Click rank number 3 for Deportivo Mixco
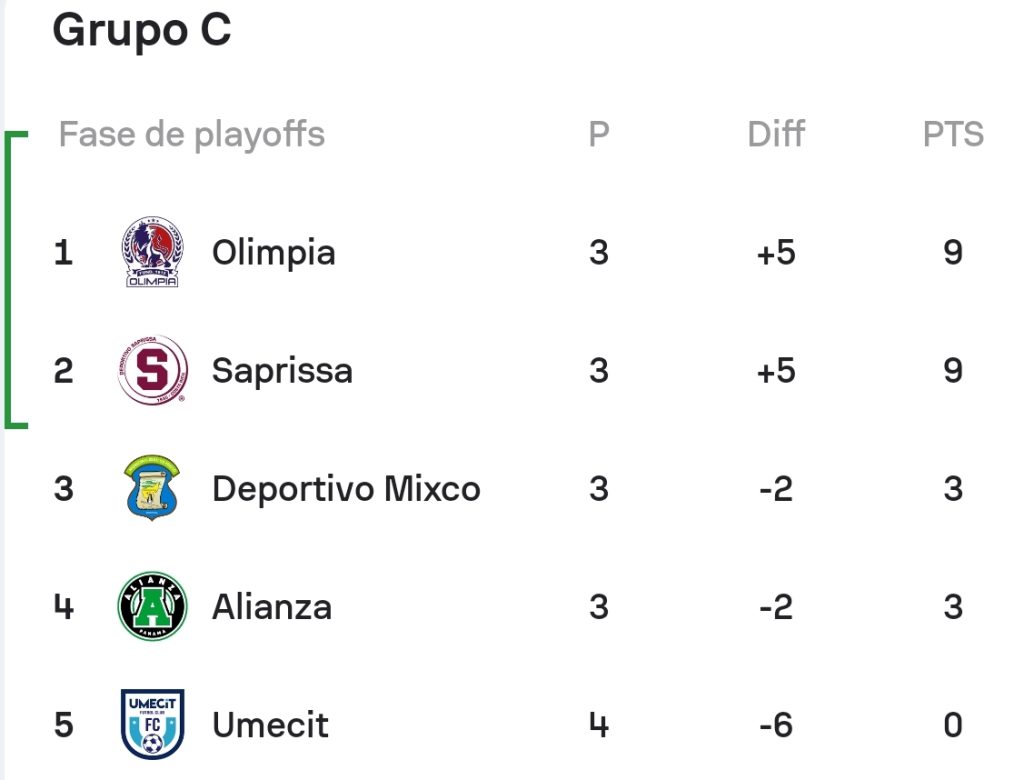 (63, 489)
